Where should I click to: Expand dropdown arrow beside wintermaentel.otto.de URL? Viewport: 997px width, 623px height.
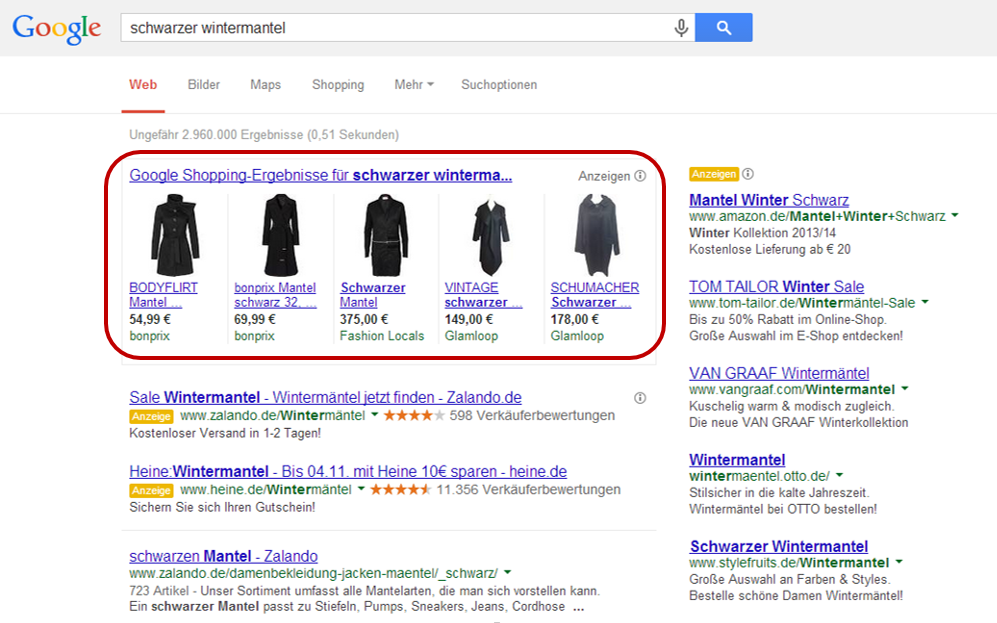(839, 476)
